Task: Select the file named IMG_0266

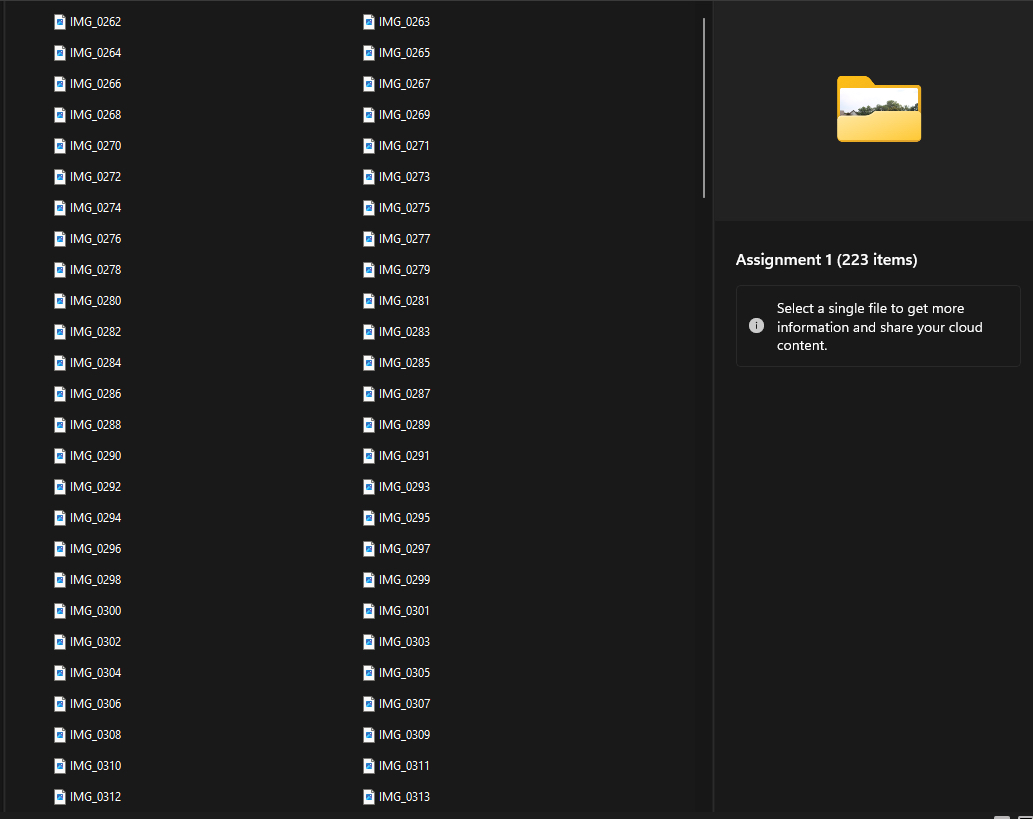Action: (x=95, y=84)
